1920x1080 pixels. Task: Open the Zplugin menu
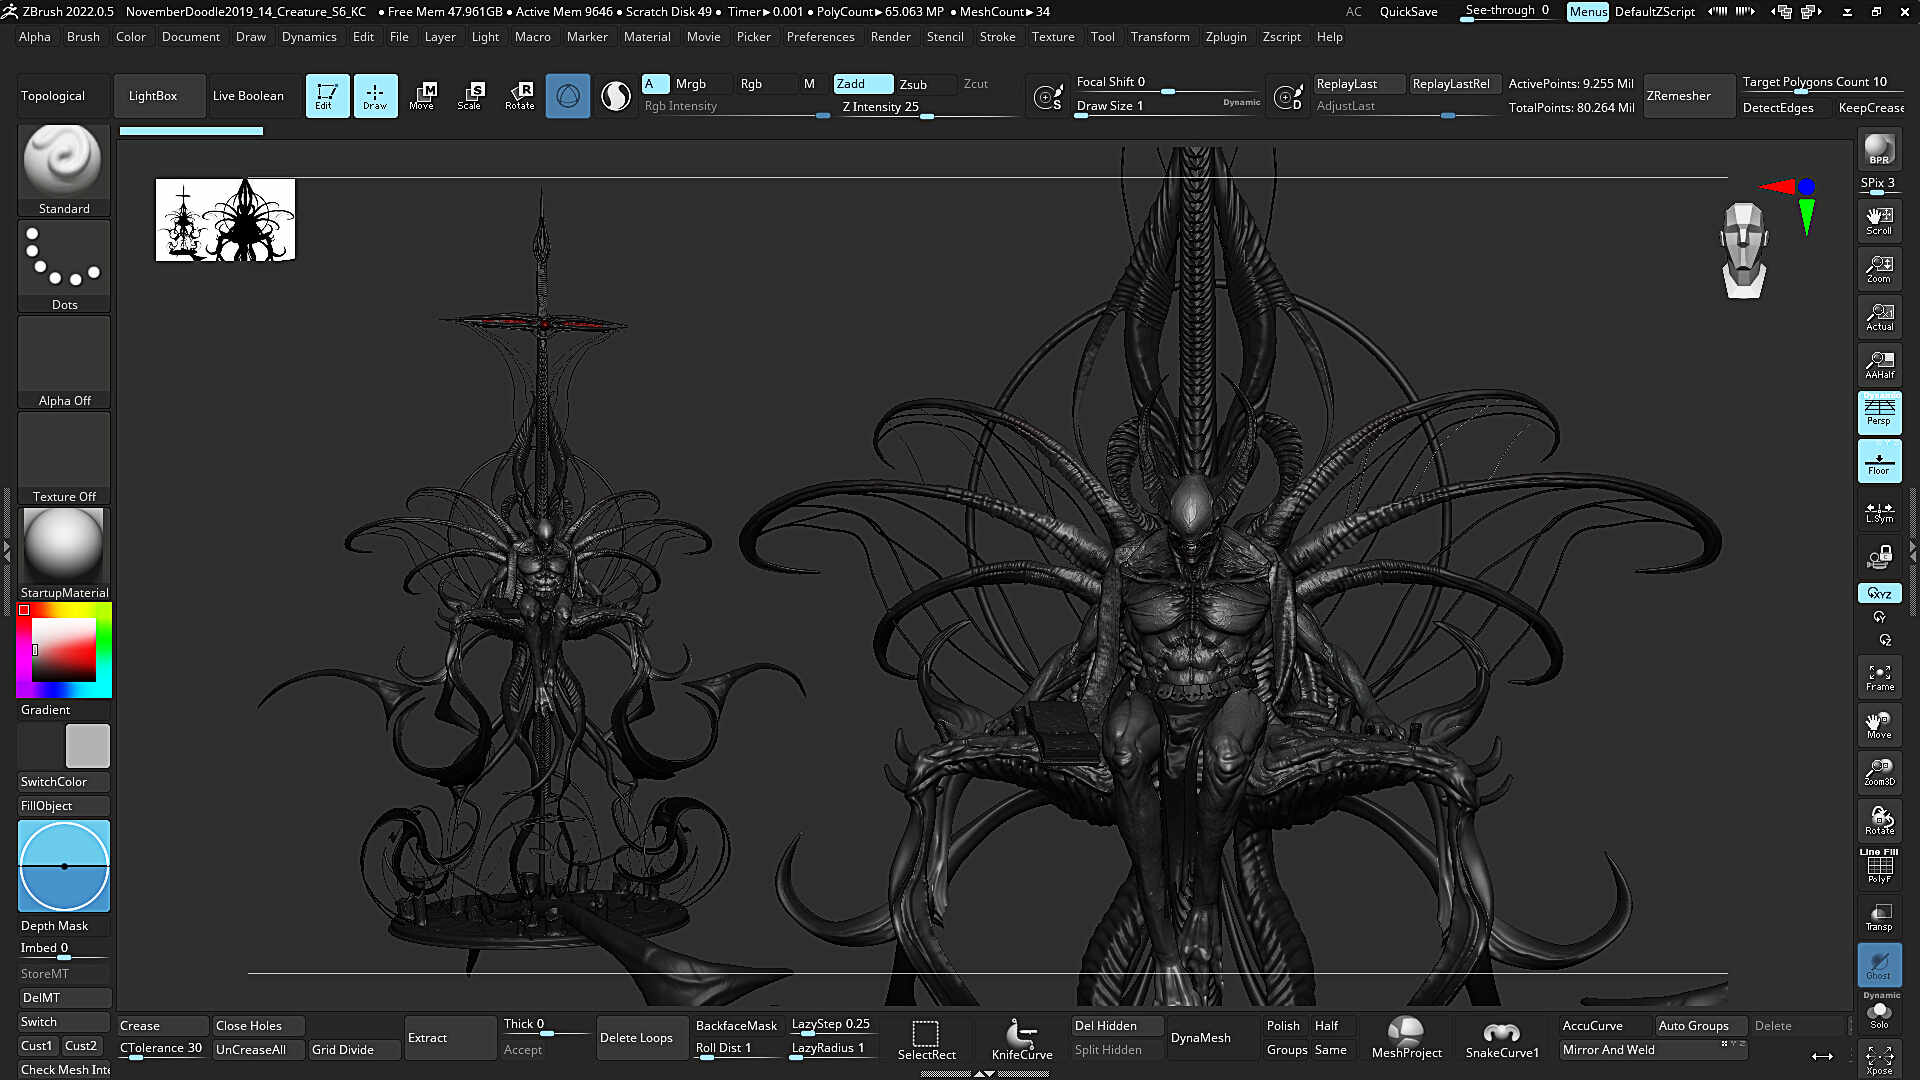(x=1226, y=37)
